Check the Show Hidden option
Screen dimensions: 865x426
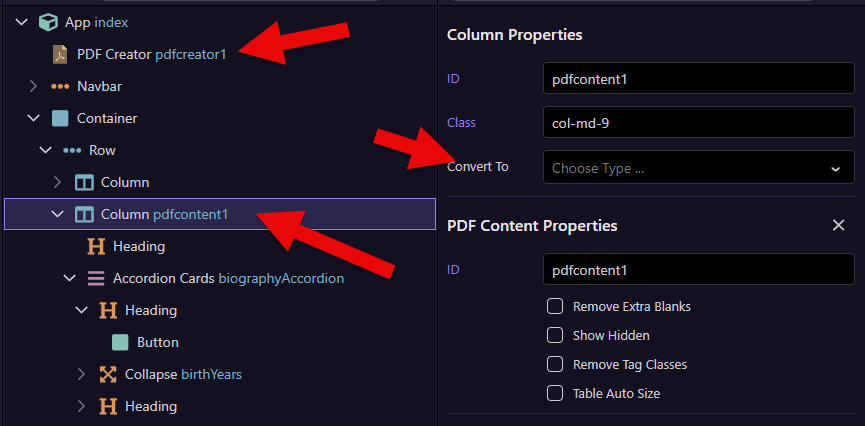coord(554,336)
